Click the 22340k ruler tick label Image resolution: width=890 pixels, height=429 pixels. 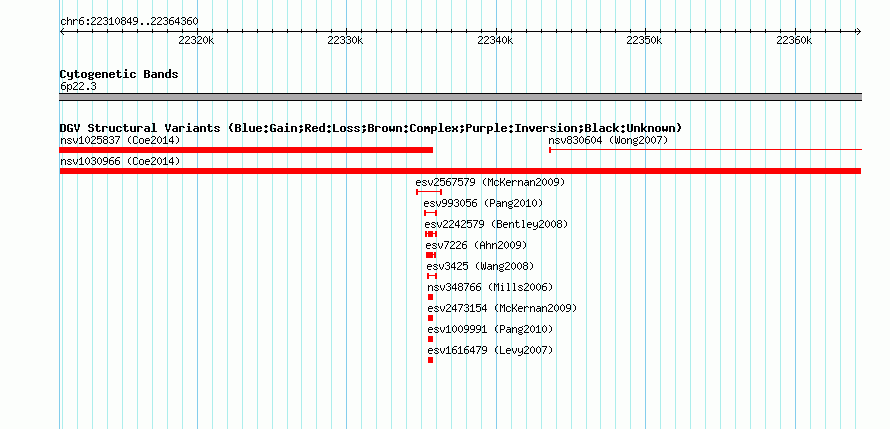(495, 41)
